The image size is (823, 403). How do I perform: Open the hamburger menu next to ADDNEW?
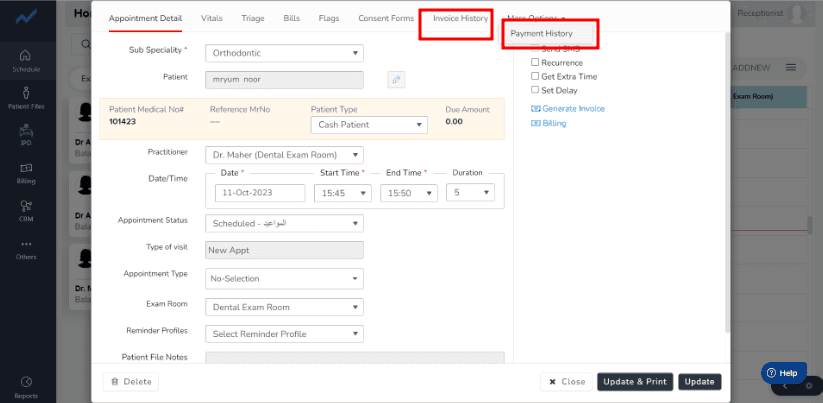tap(791, 68)
